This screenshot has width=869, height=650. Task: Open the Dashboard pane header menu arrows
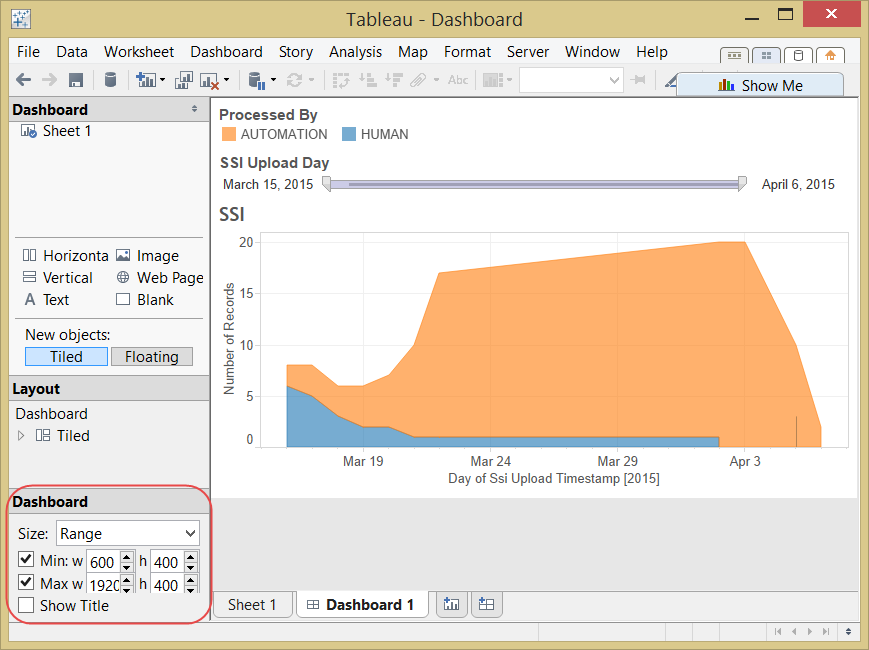[195, 109]
